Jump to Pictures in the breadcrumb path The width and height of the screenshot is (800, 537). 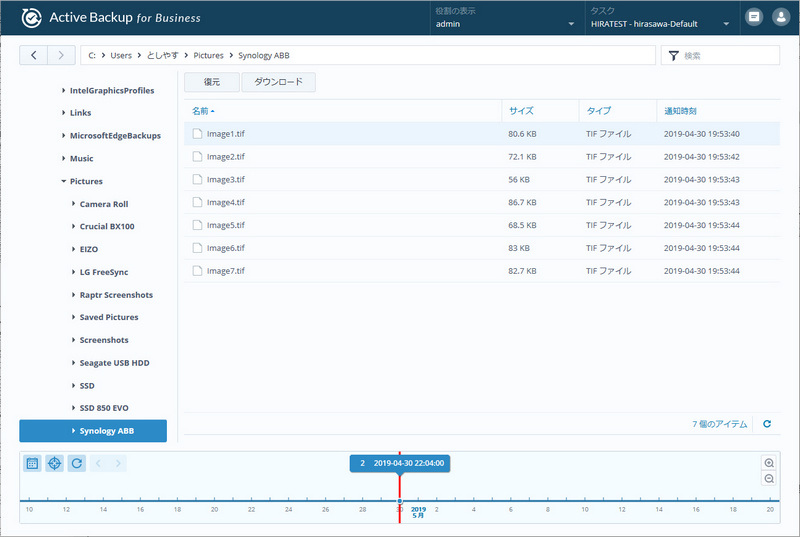point(208,56)
